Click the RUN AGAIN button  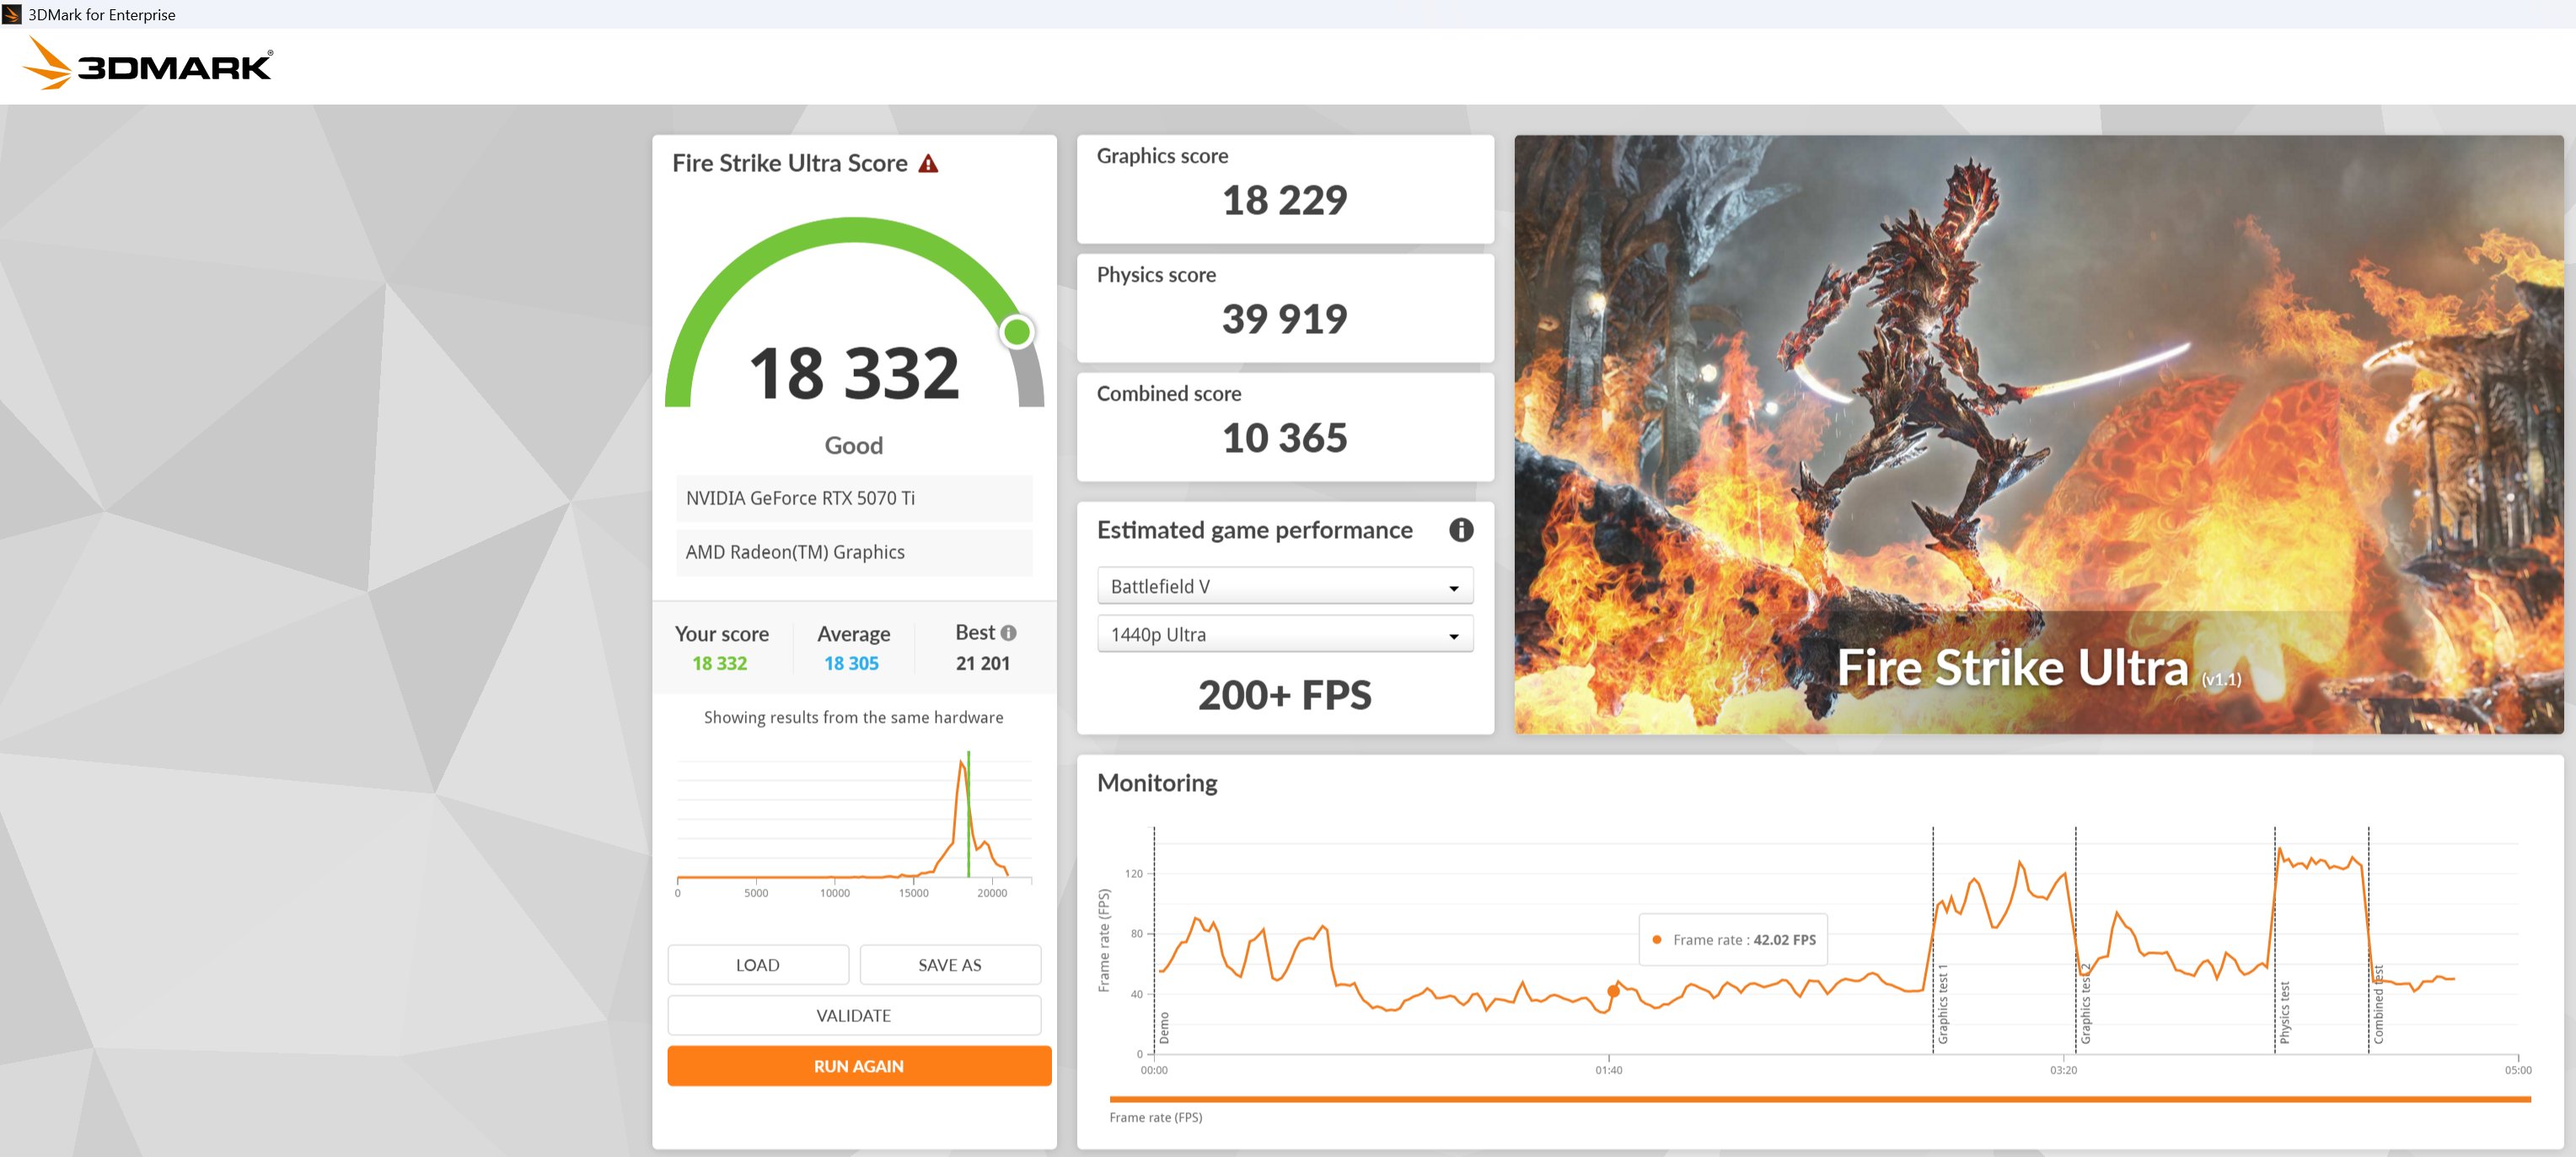859,1066
